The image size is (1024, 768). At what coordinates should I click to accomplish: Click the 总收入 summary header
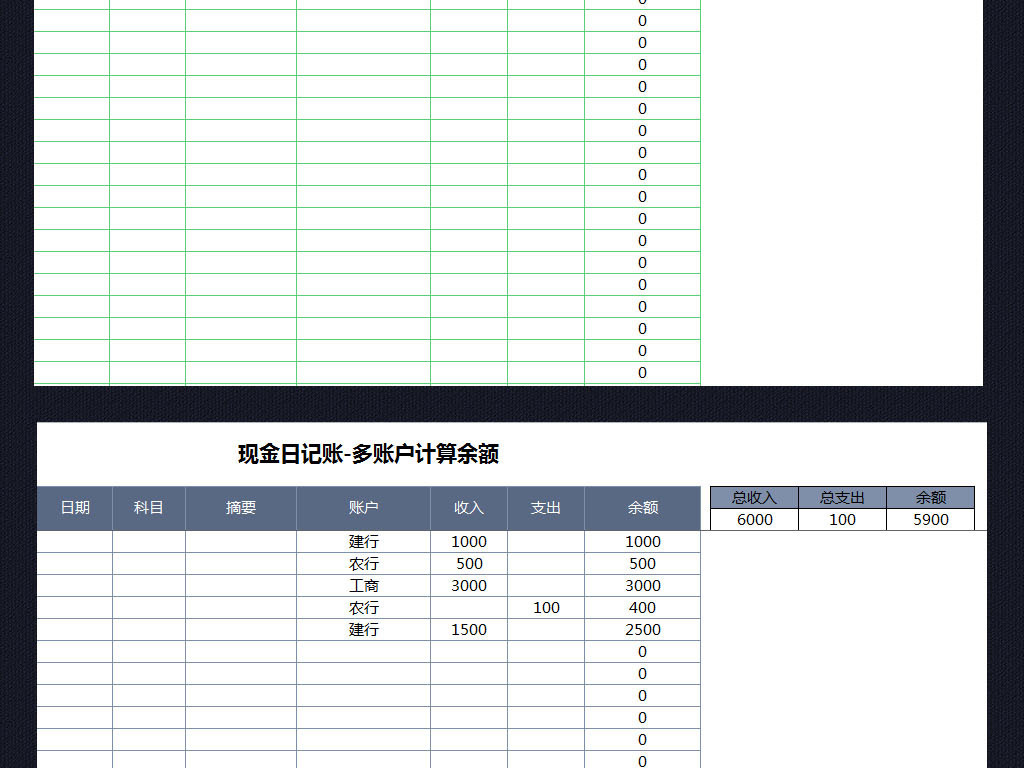coord(754,498)
